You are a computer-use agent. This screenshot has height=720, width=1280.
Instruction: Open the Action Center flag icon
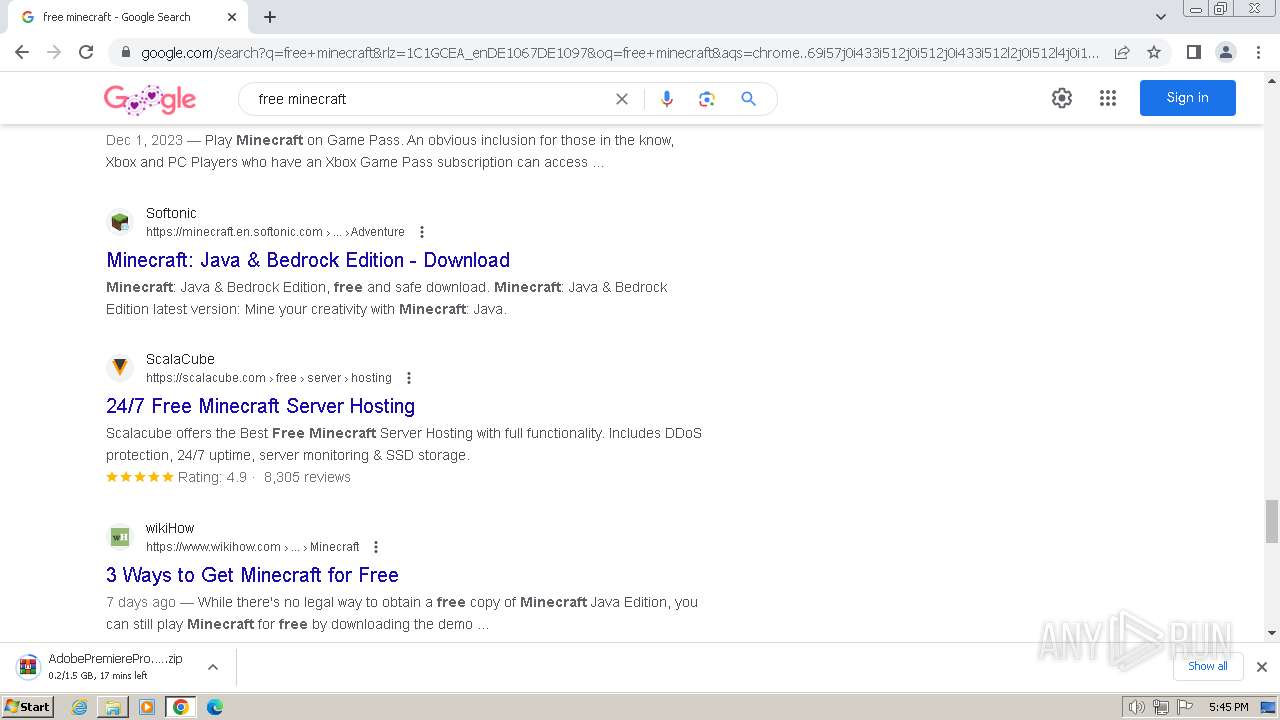[1183, 707]
